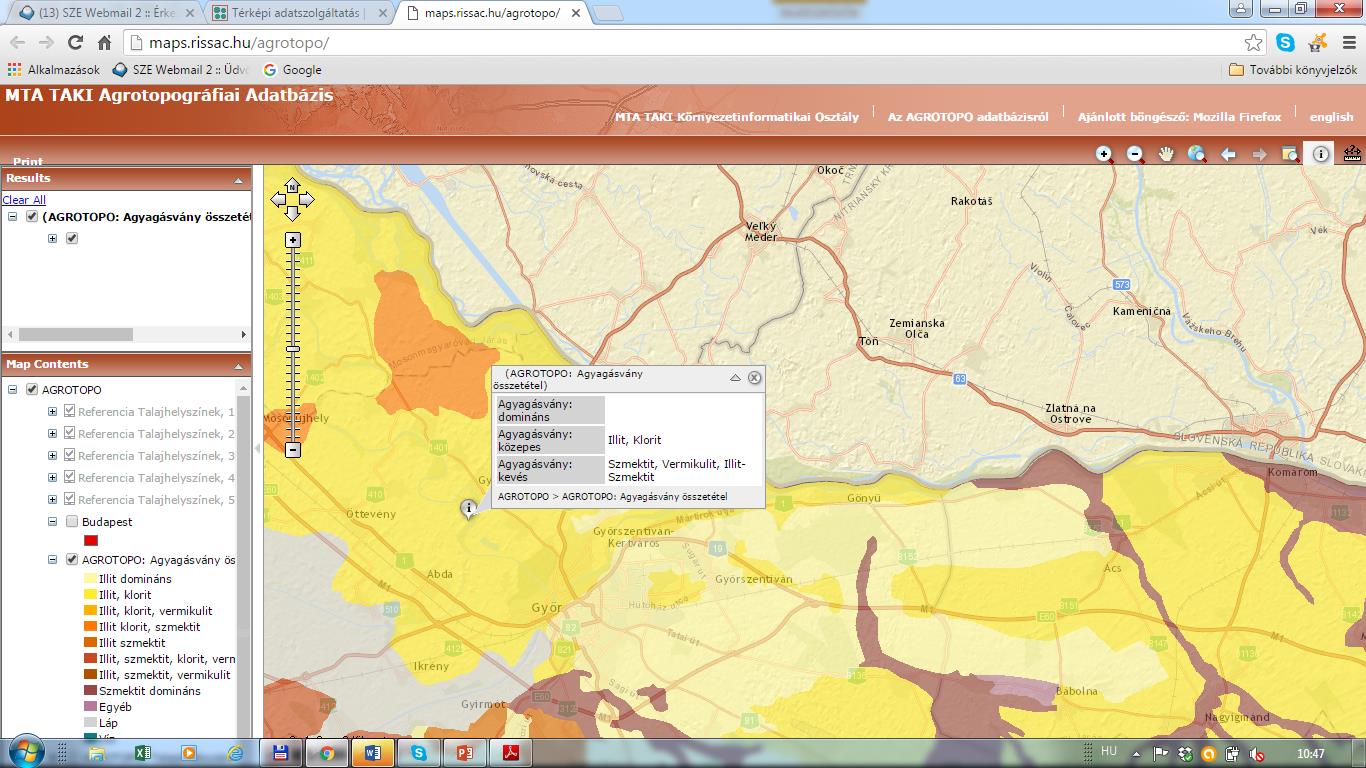Toggle Referencia Talajhelyszínek, 1 checkbox

[70, 411]
